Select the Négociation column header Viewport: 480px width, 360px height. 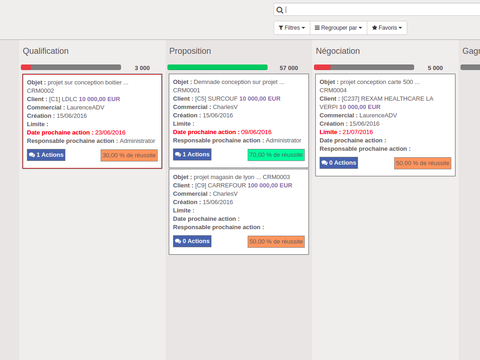[338, 51]
